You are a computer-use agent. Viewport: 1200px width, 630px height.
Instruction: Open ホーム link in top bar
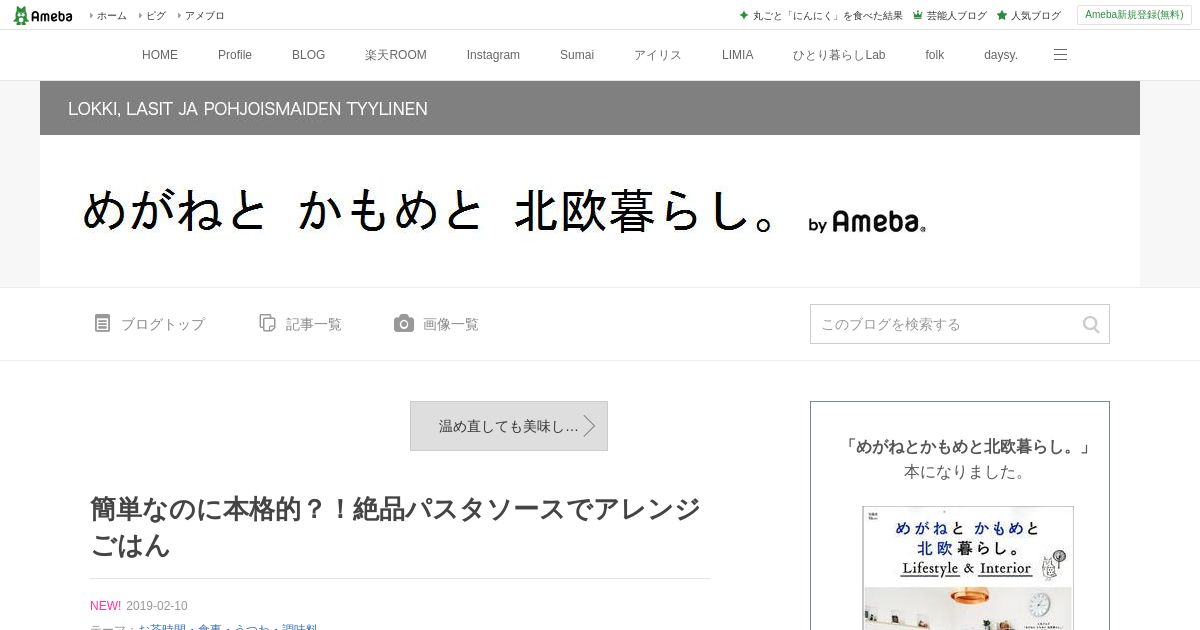click(112, 16)
